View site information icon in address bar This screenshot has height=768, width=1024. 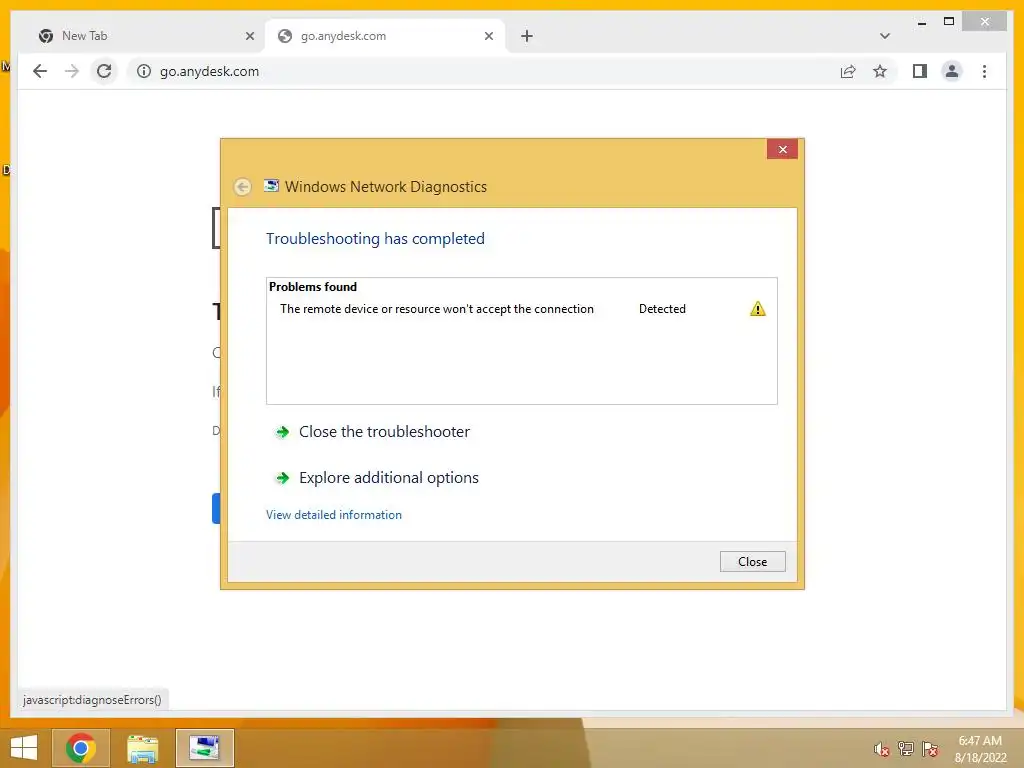coord(144,71)
